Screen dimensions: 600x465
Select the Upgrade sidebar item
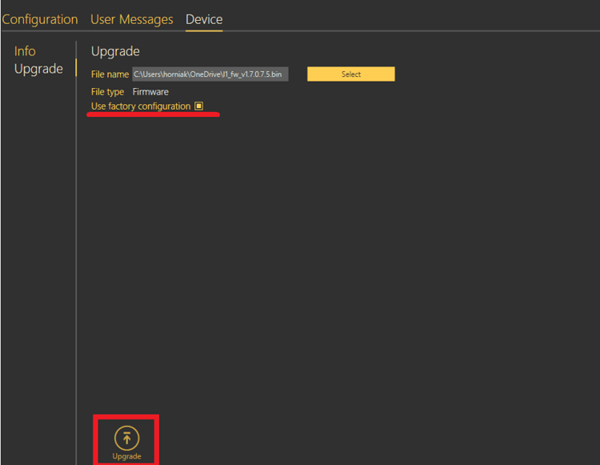coord(39,69)
